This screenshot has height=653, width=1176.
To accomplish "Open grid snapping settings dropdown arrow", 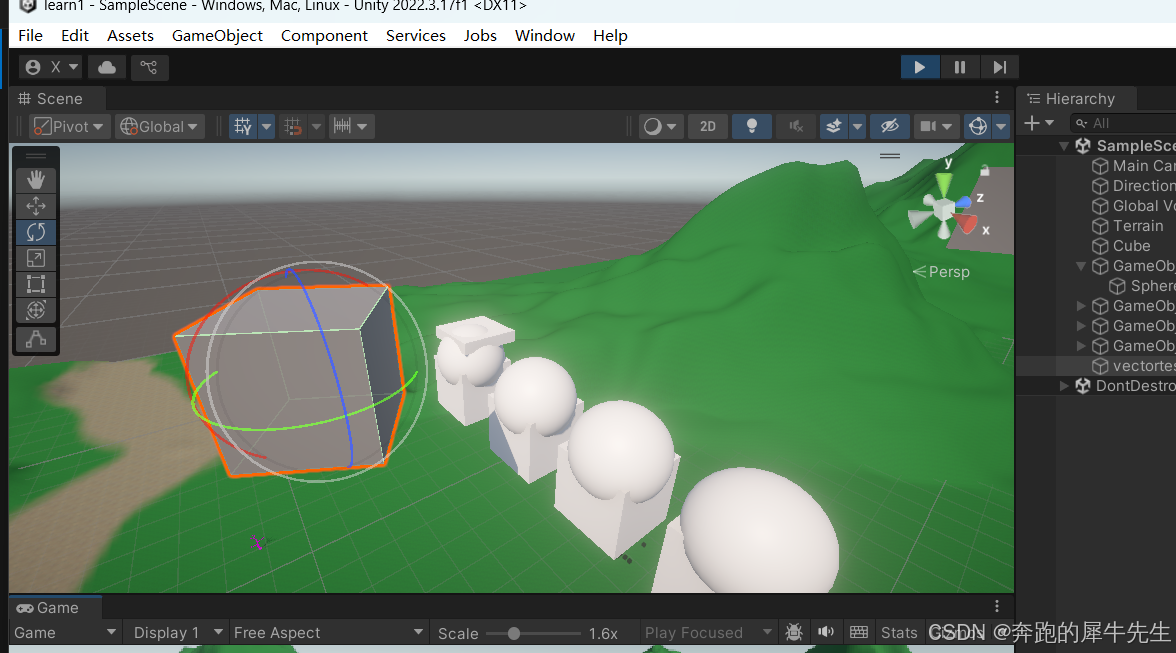I will coord(316,126).
